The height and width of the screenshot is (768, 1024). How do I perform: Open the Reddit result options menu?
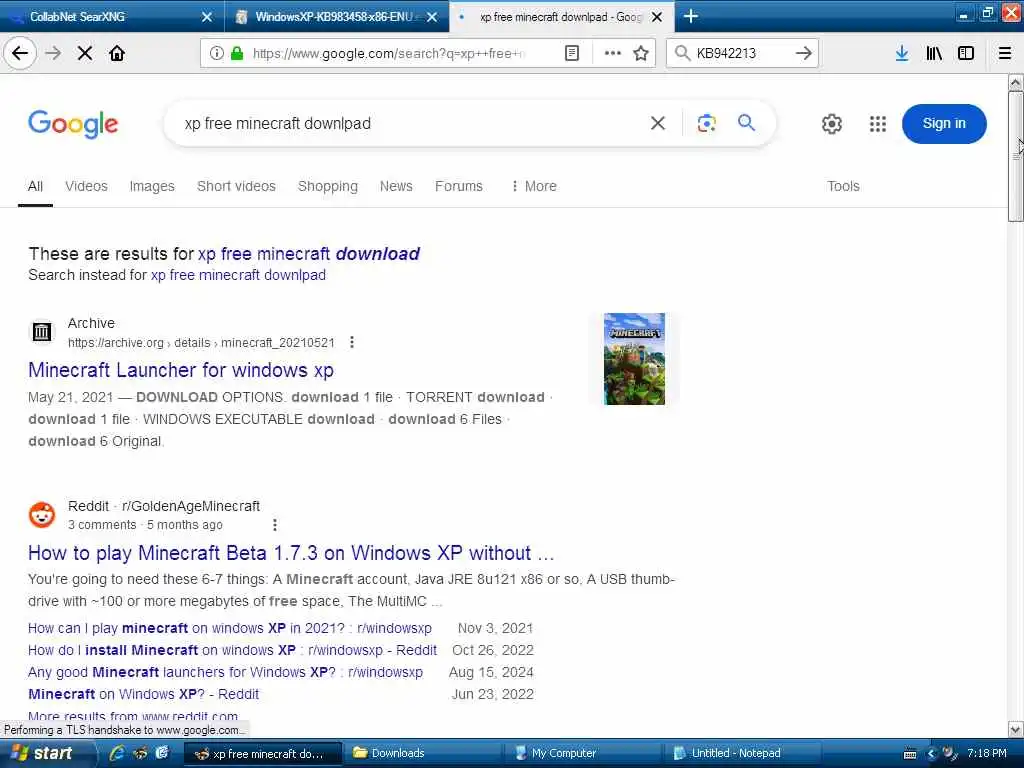click(275, 525)
